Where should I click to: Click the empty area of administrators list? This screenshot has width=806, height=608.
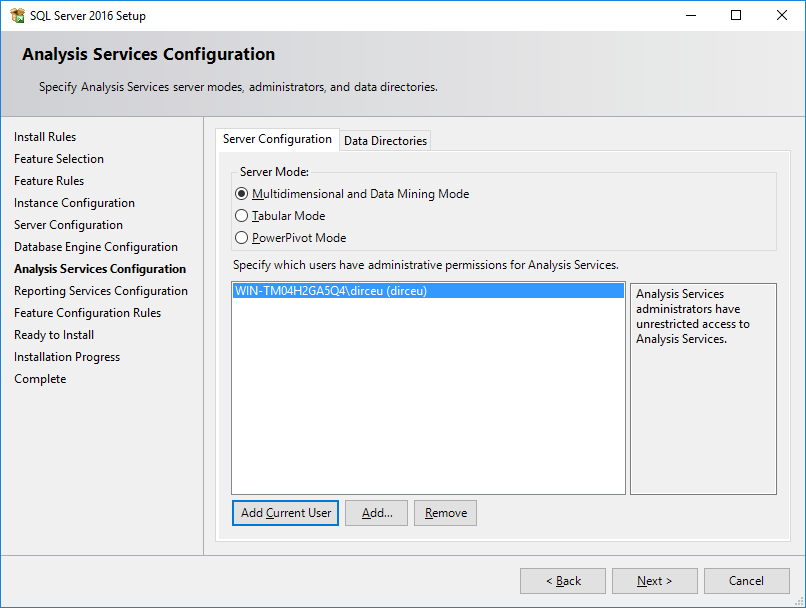pos(428,396)
